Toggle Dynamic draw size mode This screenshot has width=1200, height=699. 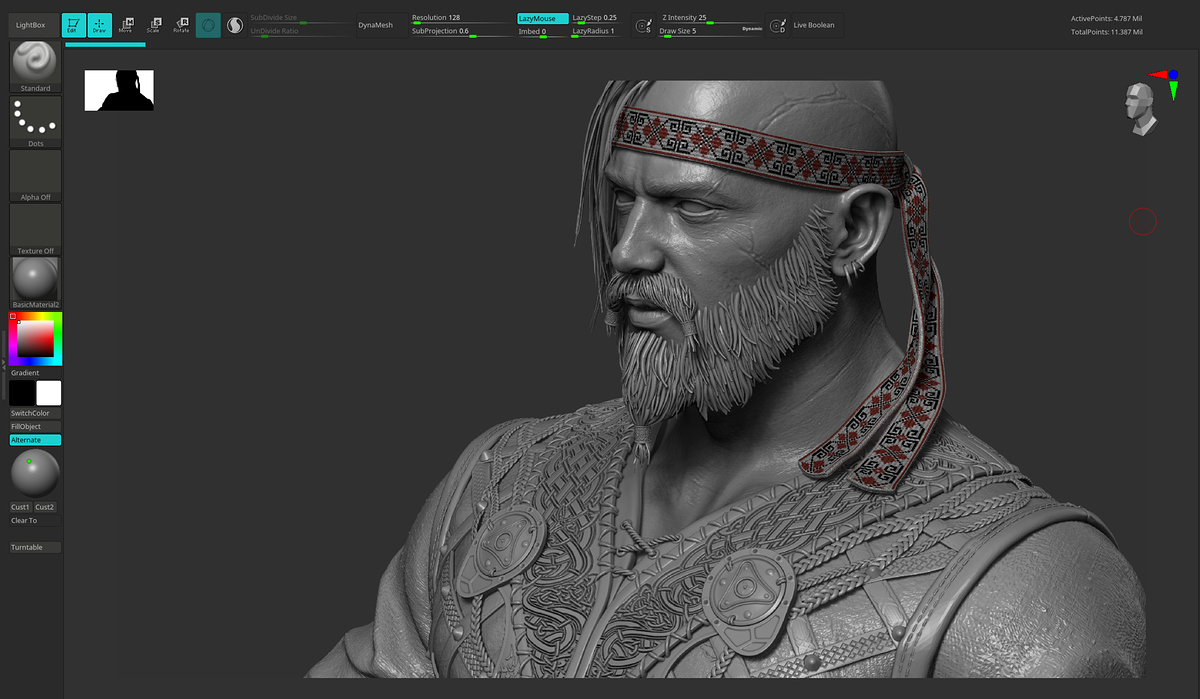pyautogui.click(x=752, y=29)
